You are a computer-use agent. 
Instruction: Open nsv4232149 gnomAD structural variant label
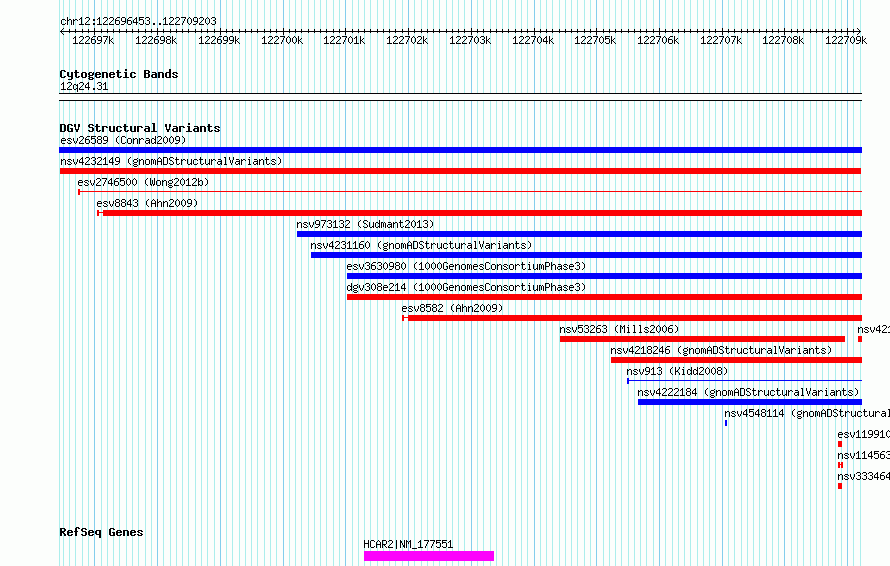click(171, 161)
